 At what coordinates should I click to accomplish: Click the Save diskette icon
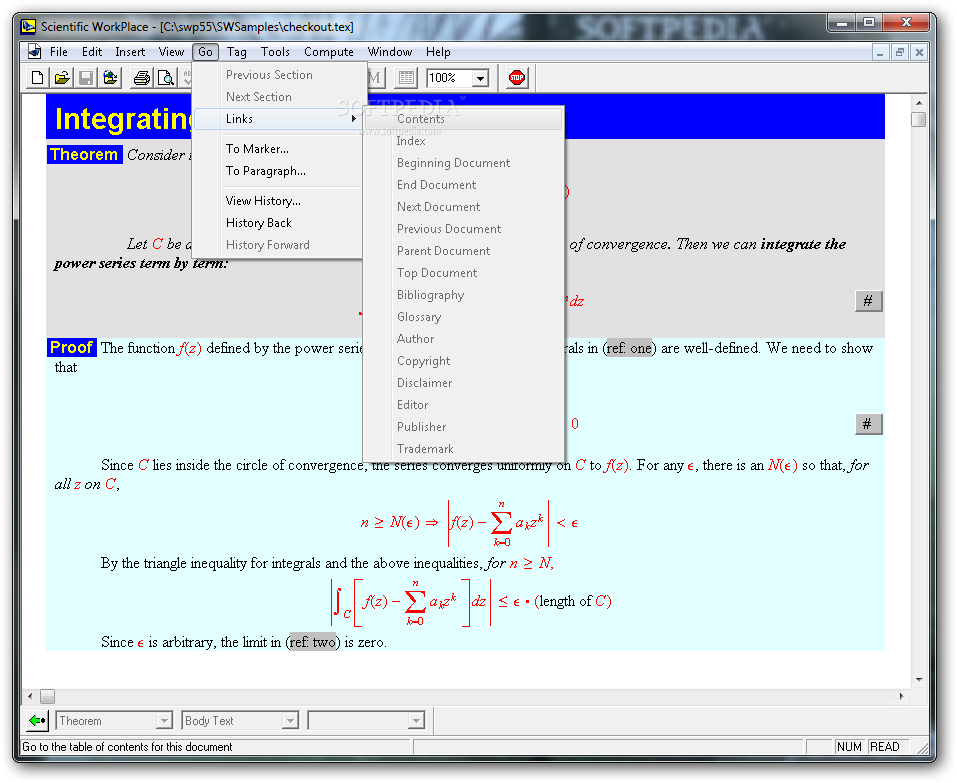(x=86, y=78)
